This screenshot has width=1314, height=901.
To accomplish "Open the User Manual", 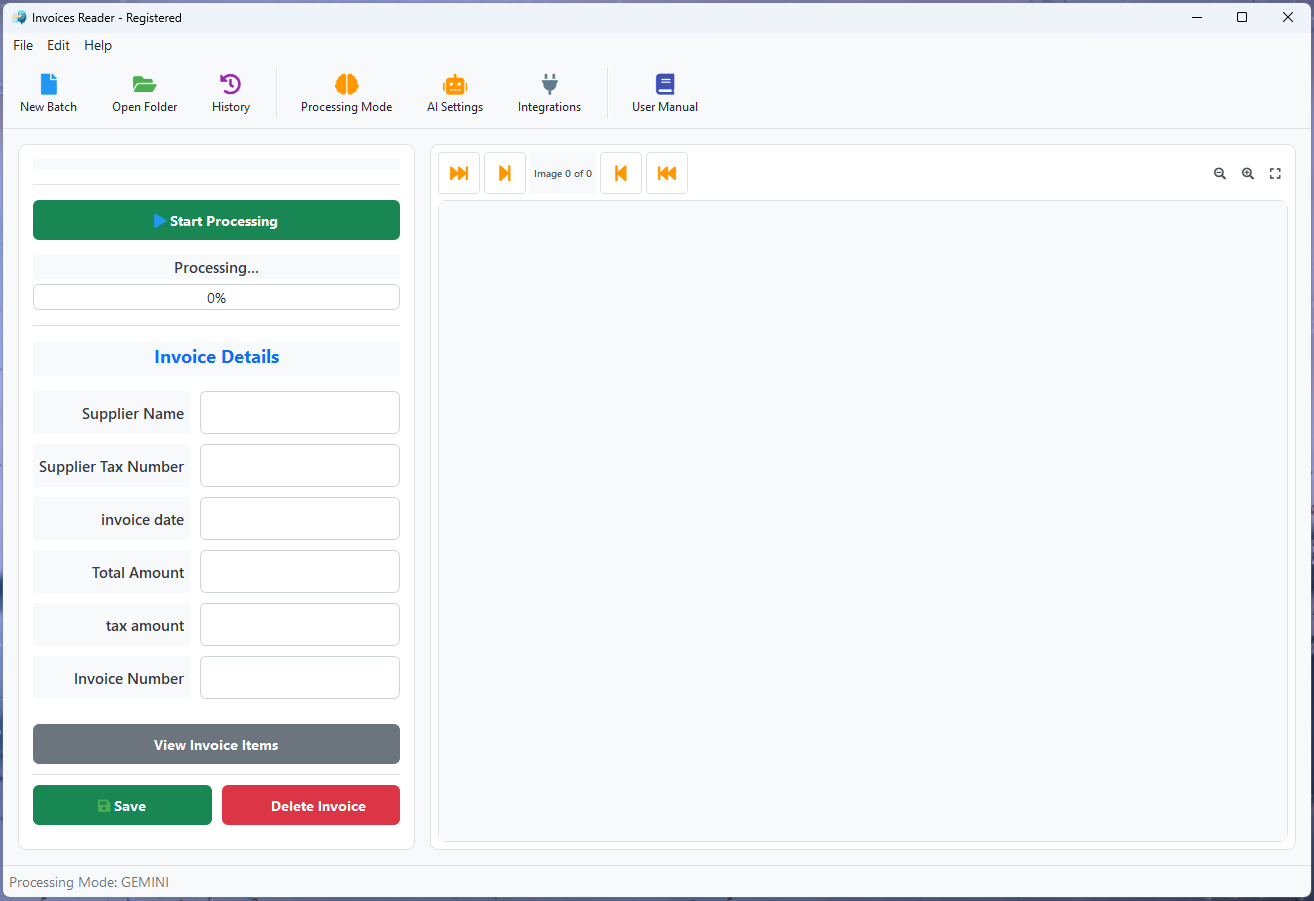I will point(664,92).
